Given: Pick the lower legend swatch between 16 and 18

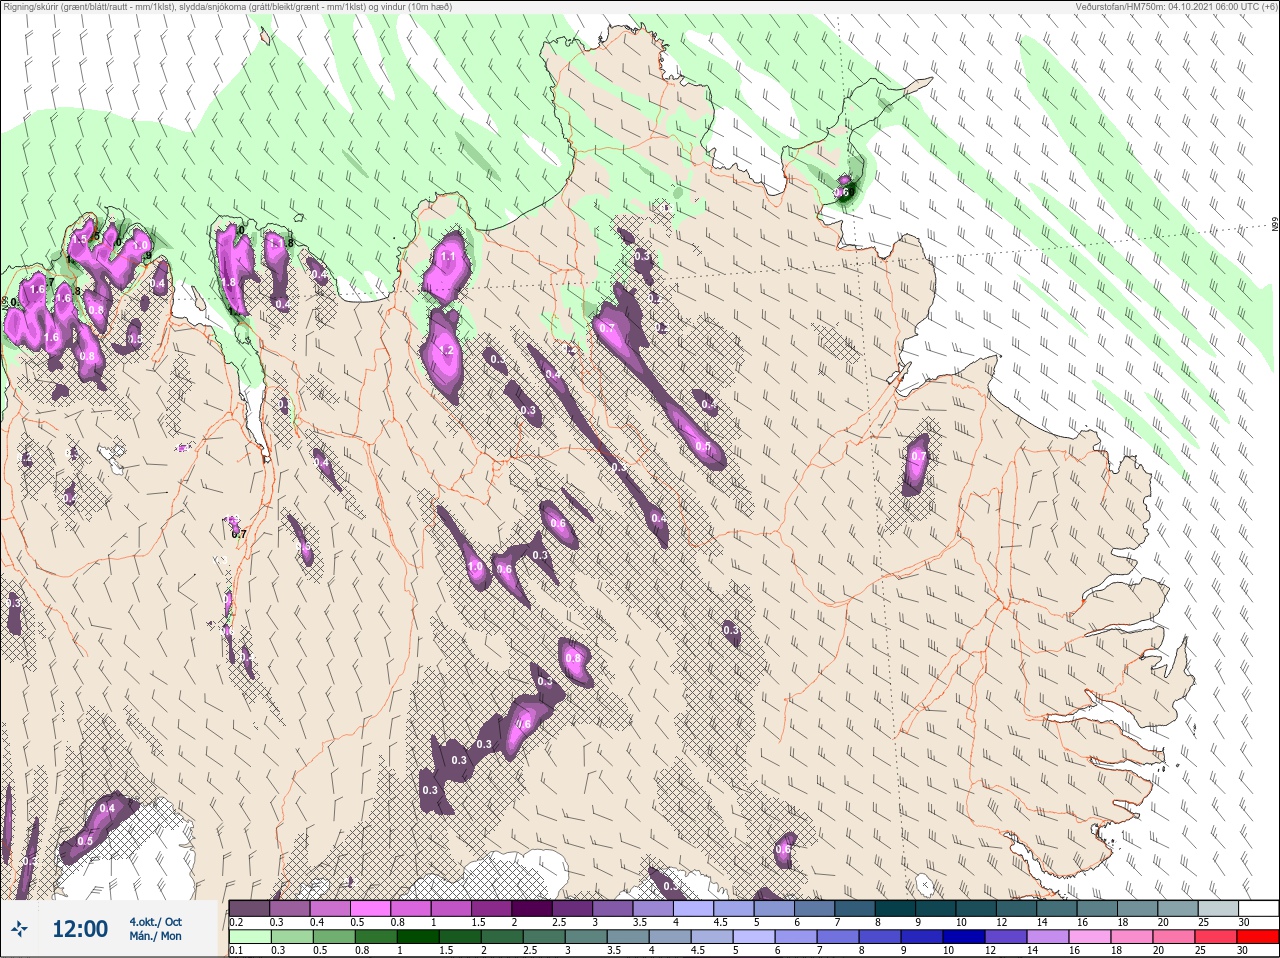Looking at the screenshot, I should click(1090, 937).
